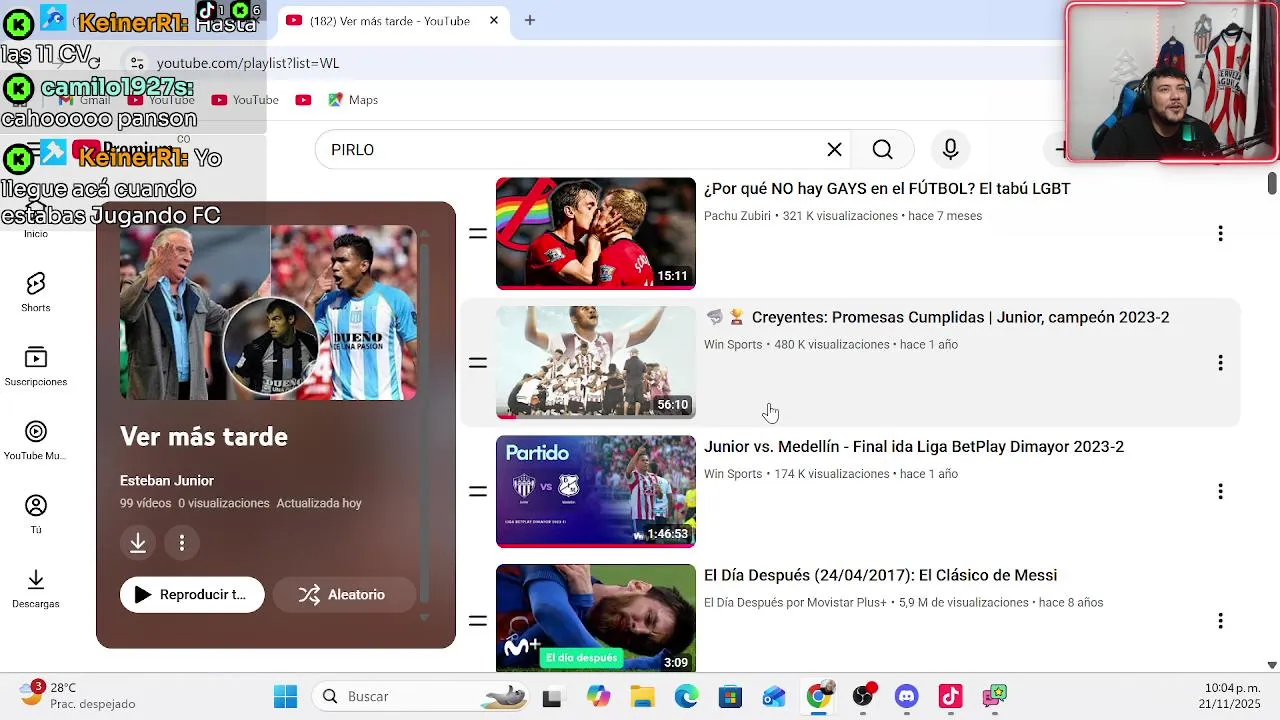Viewport: 1280px width, 720px height.
Task: Switch to Chrome in the taskbar
Action: 818,697
